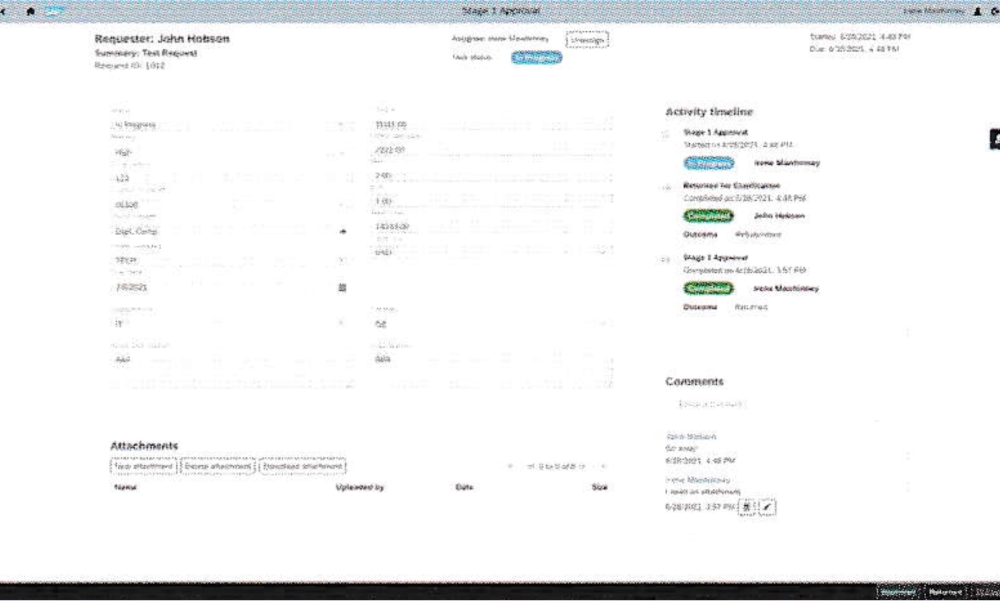
Task: Click the Add attachment button
Action: click(x=143, y=466)
